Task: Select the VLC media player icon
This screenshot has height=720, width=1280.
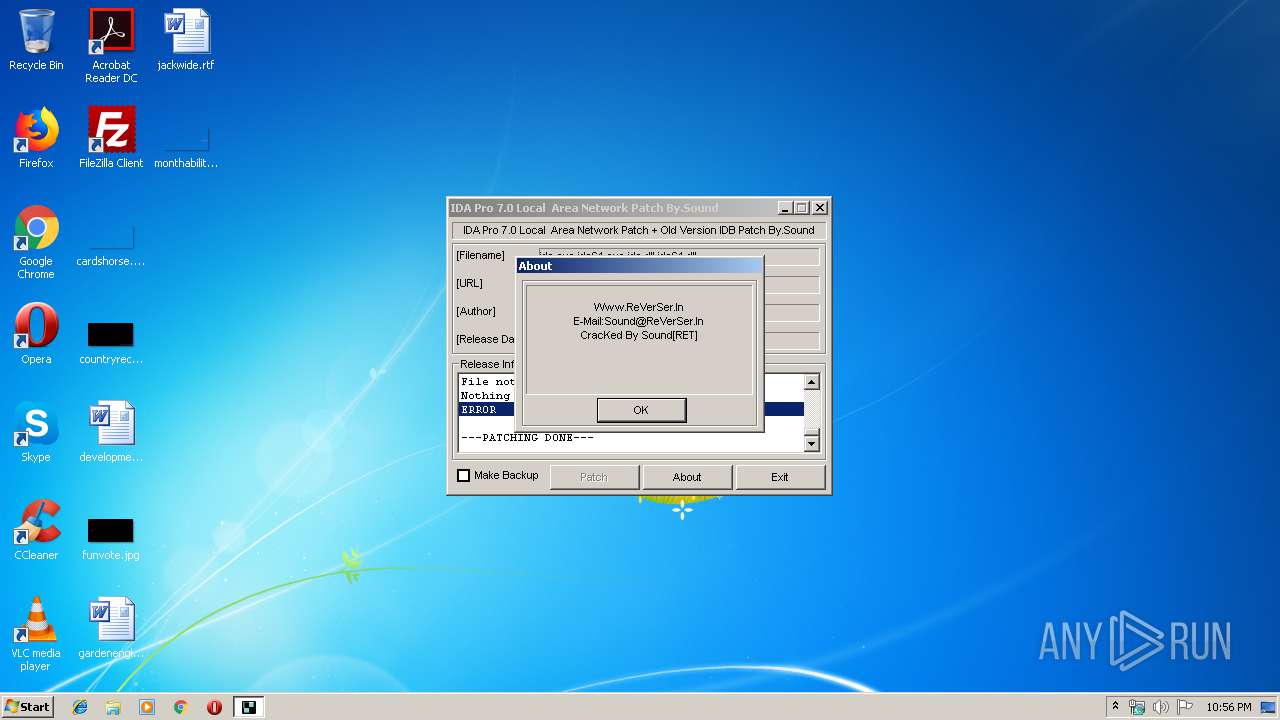Action: pyautogui.click(x=36, y=634)
